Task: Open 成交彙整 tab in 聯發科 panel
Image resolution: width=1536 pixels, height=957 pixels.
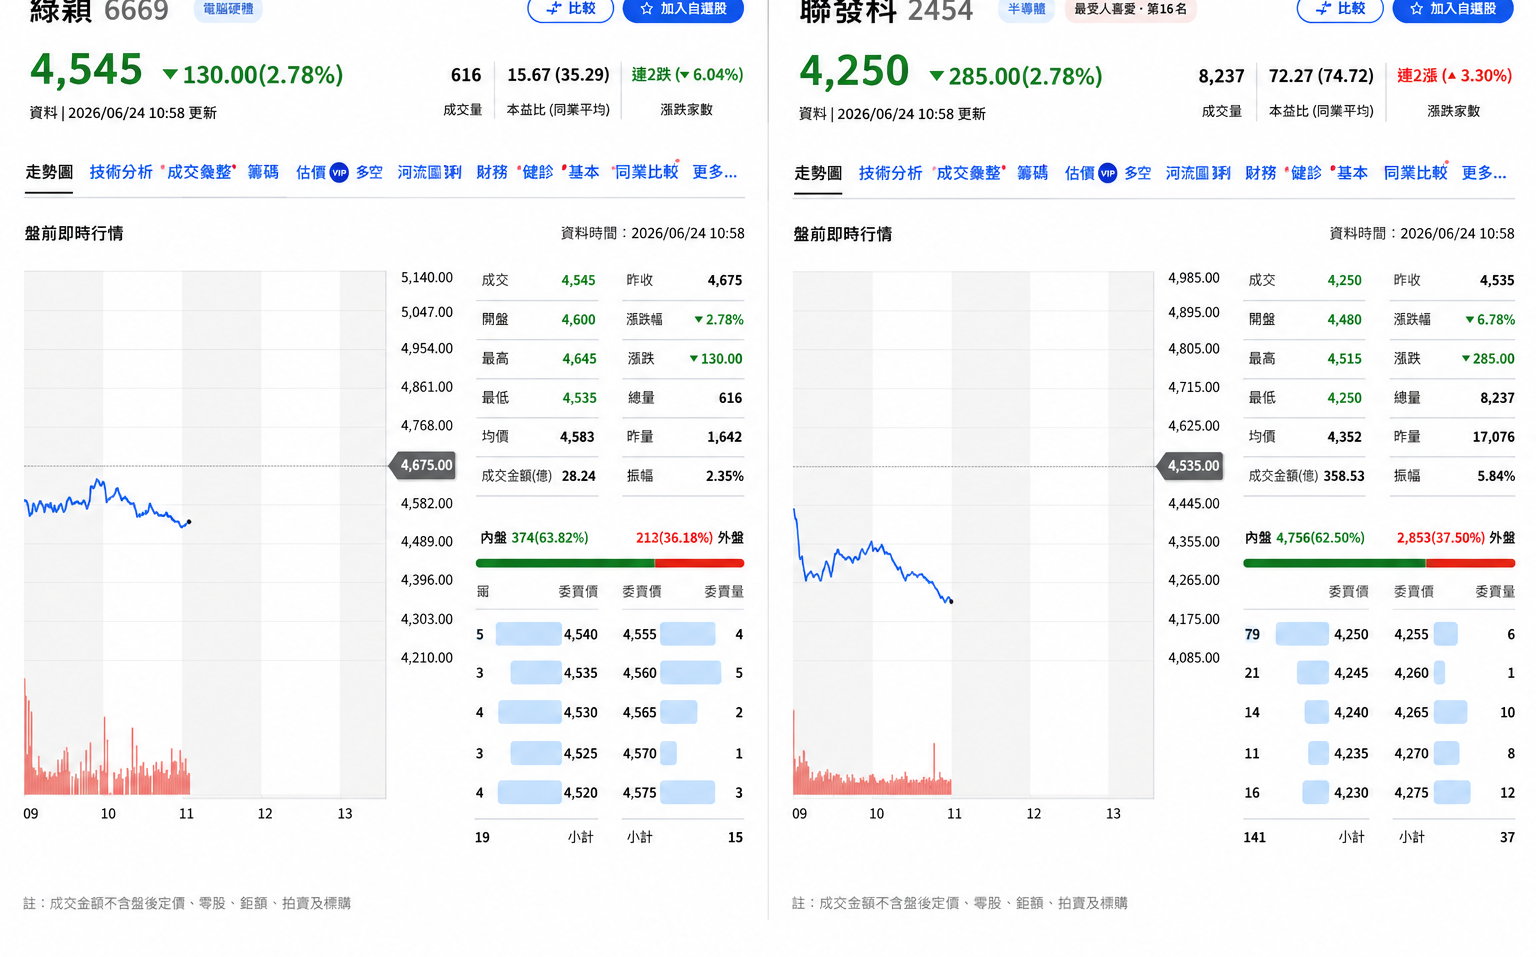Action: [x=968, y=173]
